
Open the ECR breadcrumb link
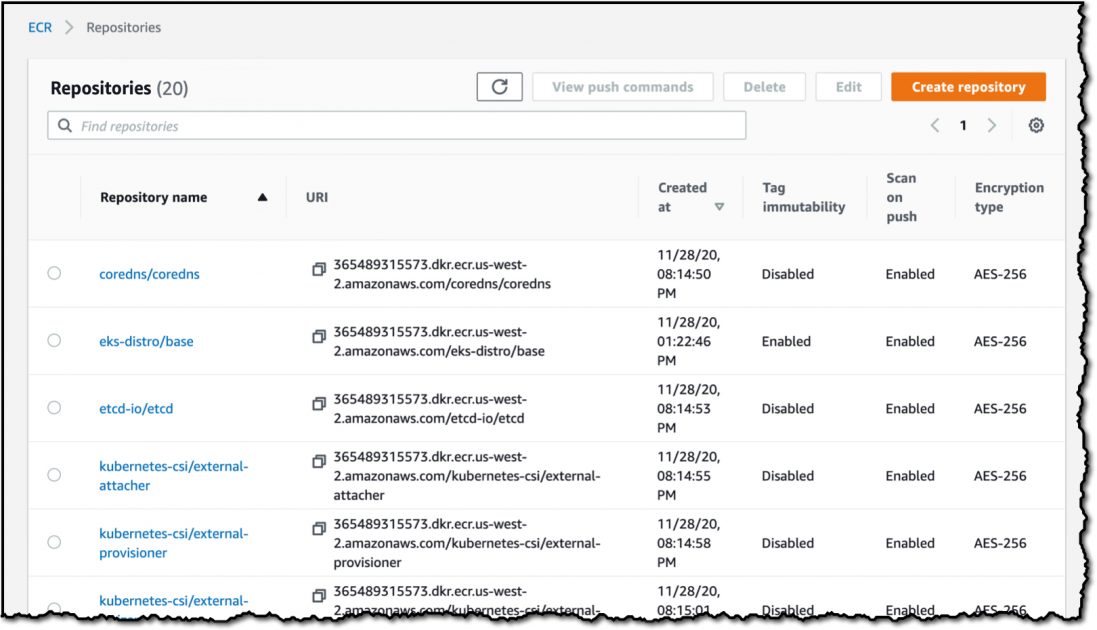click(x=38, y=27)
